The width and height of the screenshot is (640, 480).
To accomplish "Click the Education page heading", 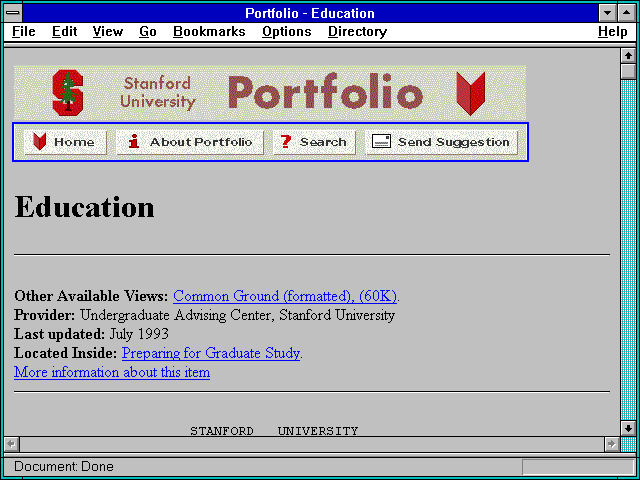I will [x=84, y=207].
